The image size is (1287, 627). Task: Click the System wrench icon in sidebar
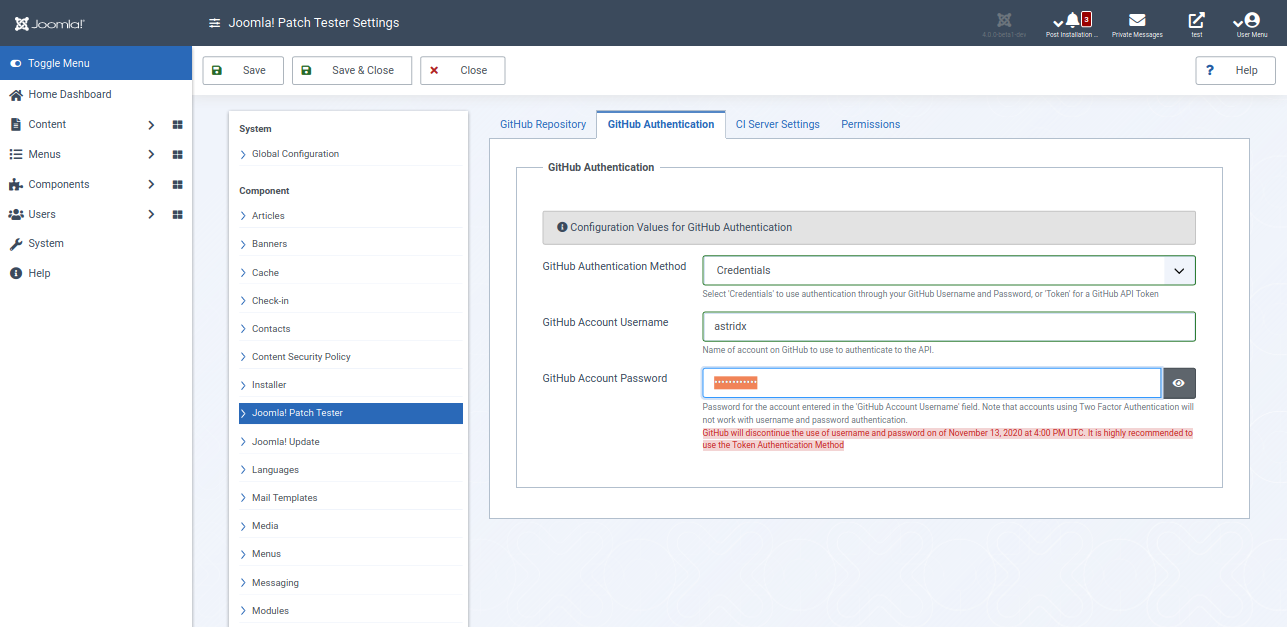16,244
